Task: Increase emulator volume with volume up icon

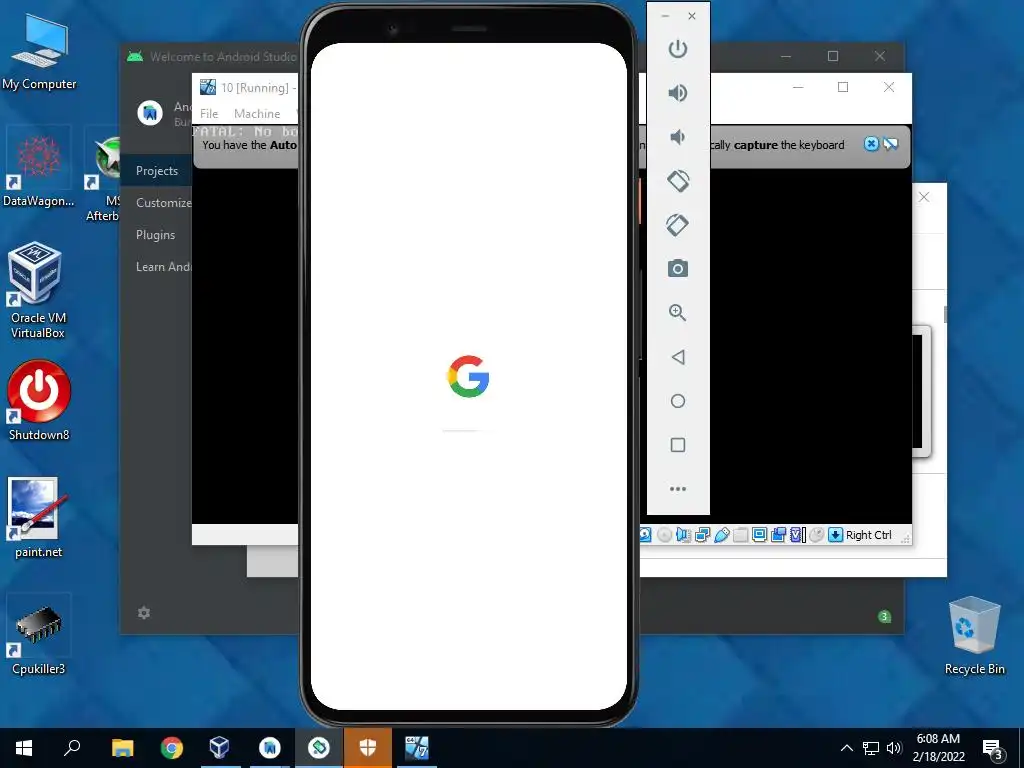Action: [x=678, y=93]
